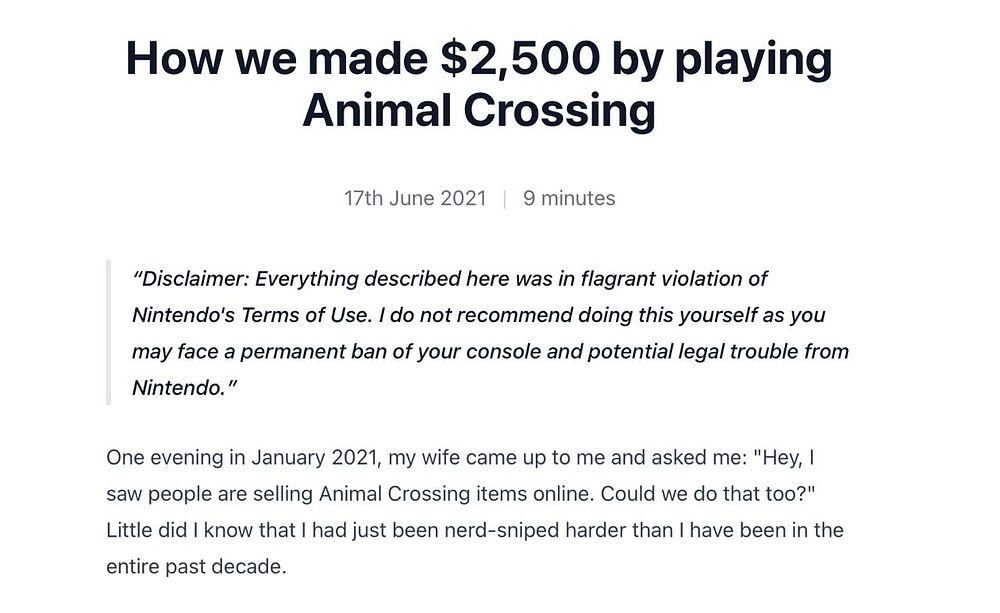Click the article title heading
1000x613 pixels.
479,85
